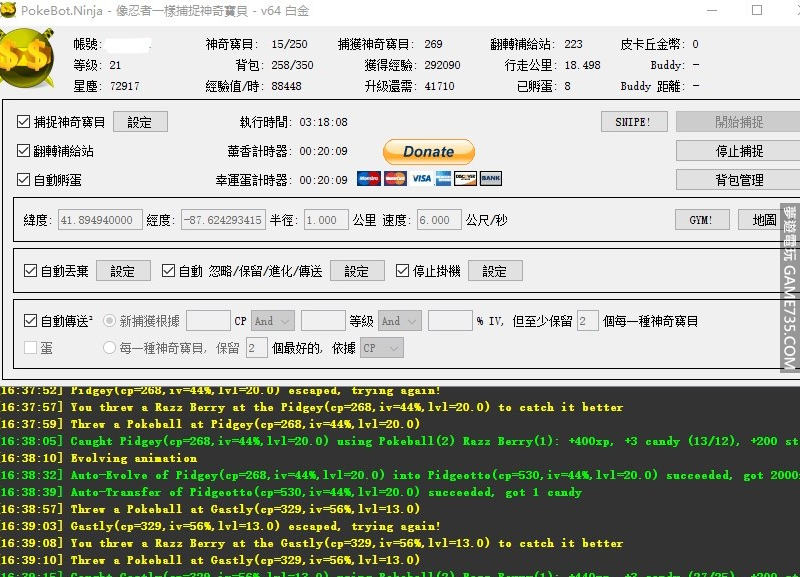Click the 經驗值/時 value 88448
This screenshot has width=800, height=577.
(286, 86)
